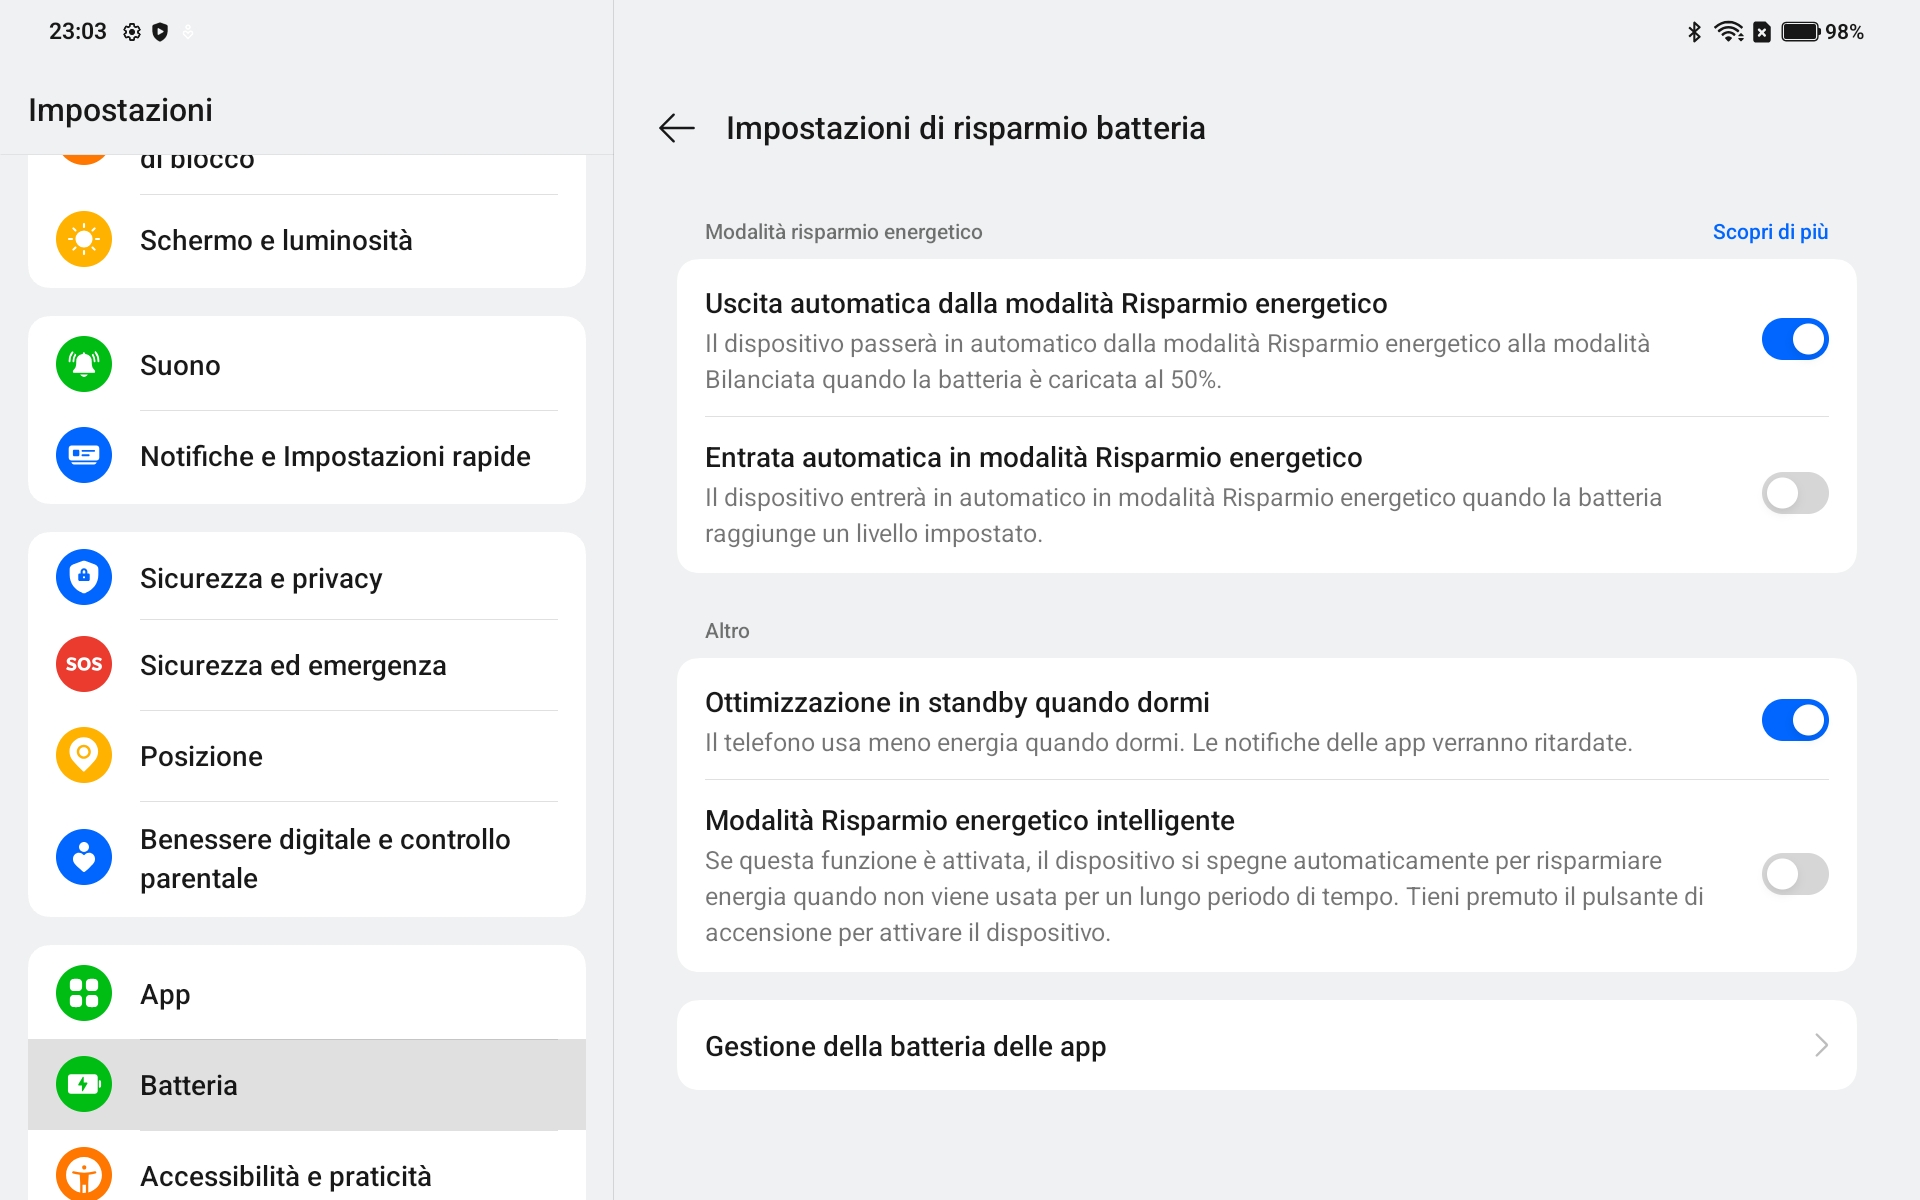Open Sicurezza e privacy section
1920x1200 pixels.
pyautogui.click(x=307, y=578)
